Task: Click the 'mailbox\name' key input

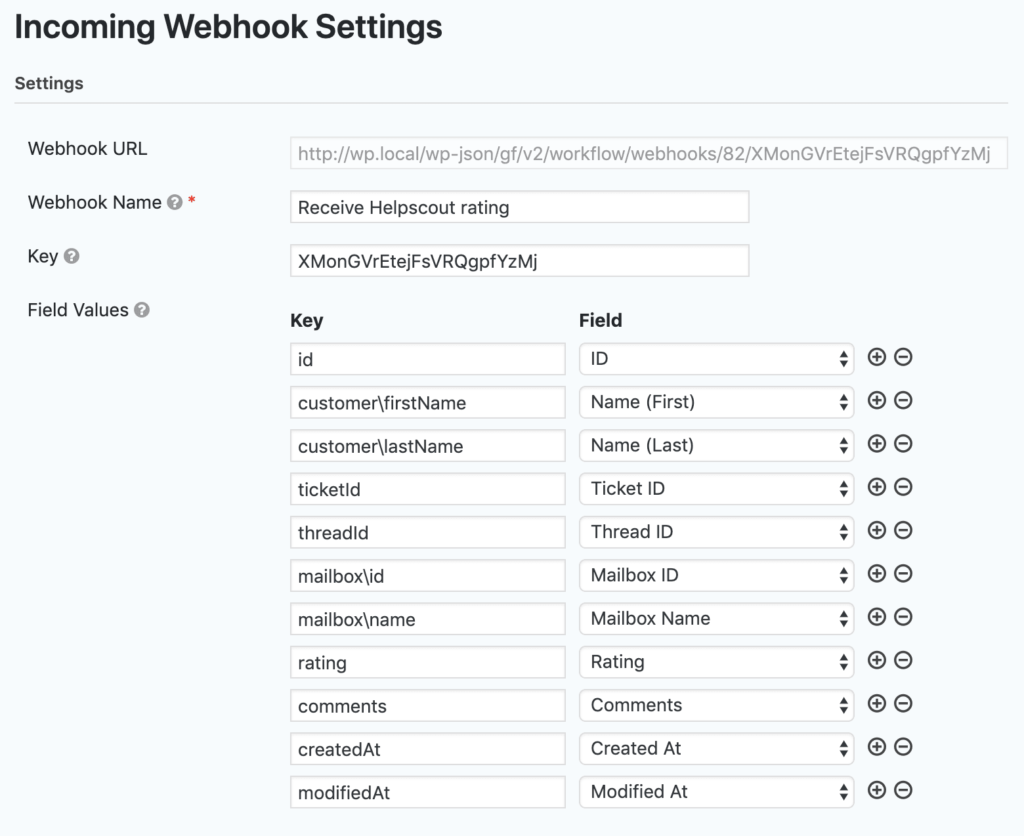Action: click(x=428, y=619)
